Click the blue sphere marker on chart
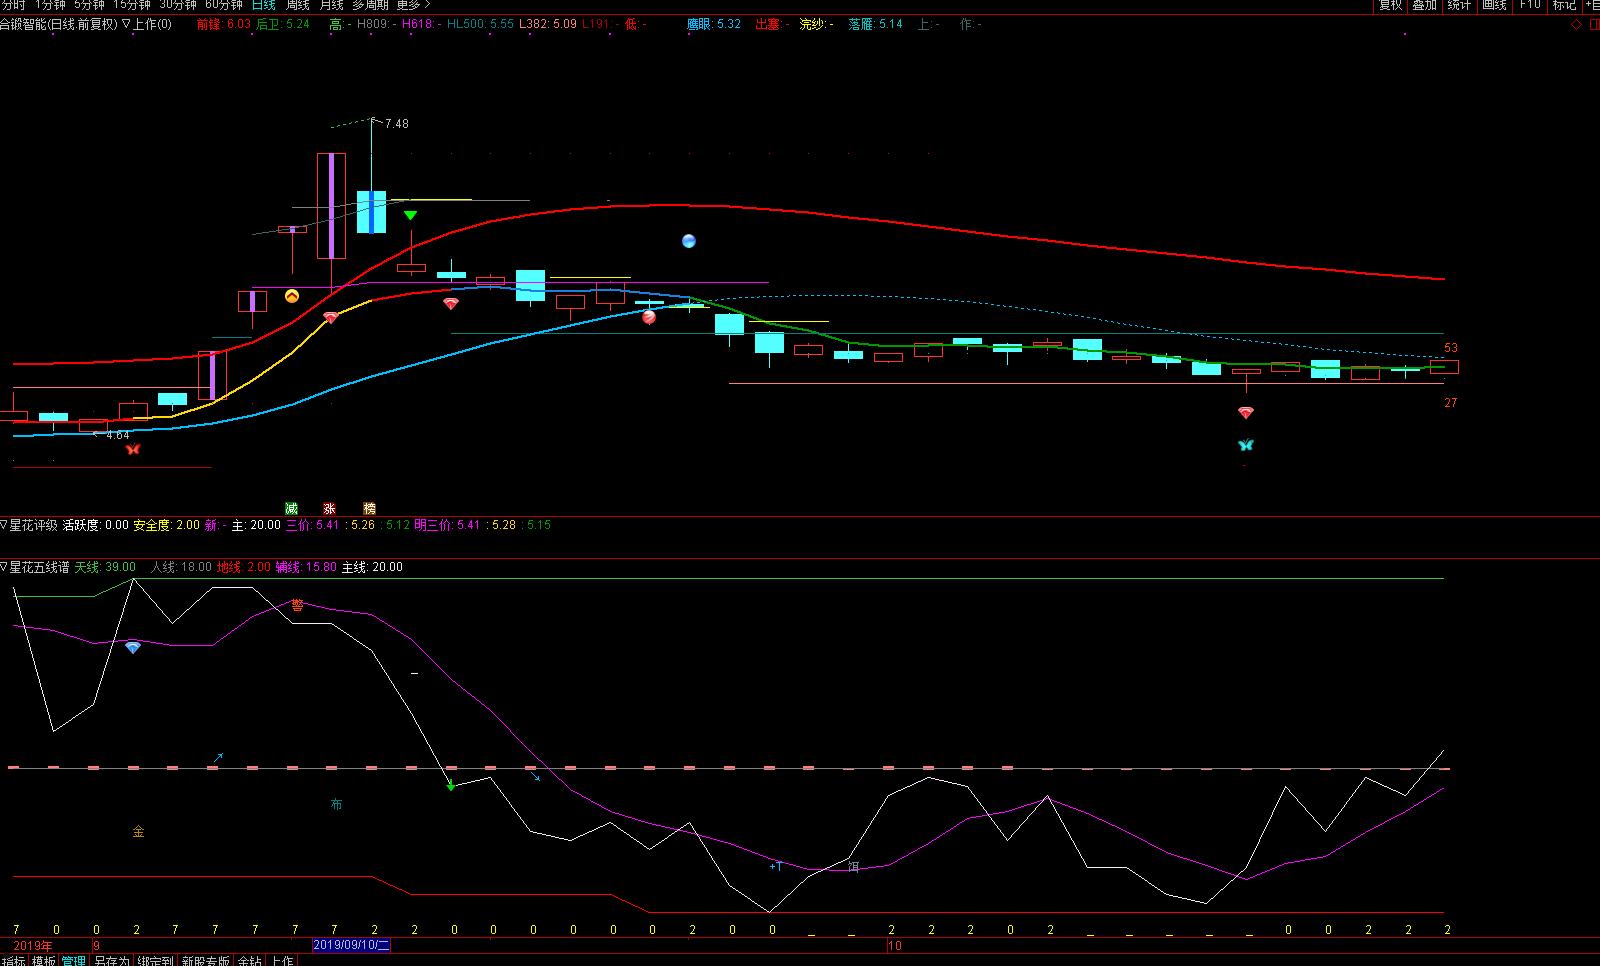Screen dimensions: 1600x966 pyautogui.click(x=688, y=241)
